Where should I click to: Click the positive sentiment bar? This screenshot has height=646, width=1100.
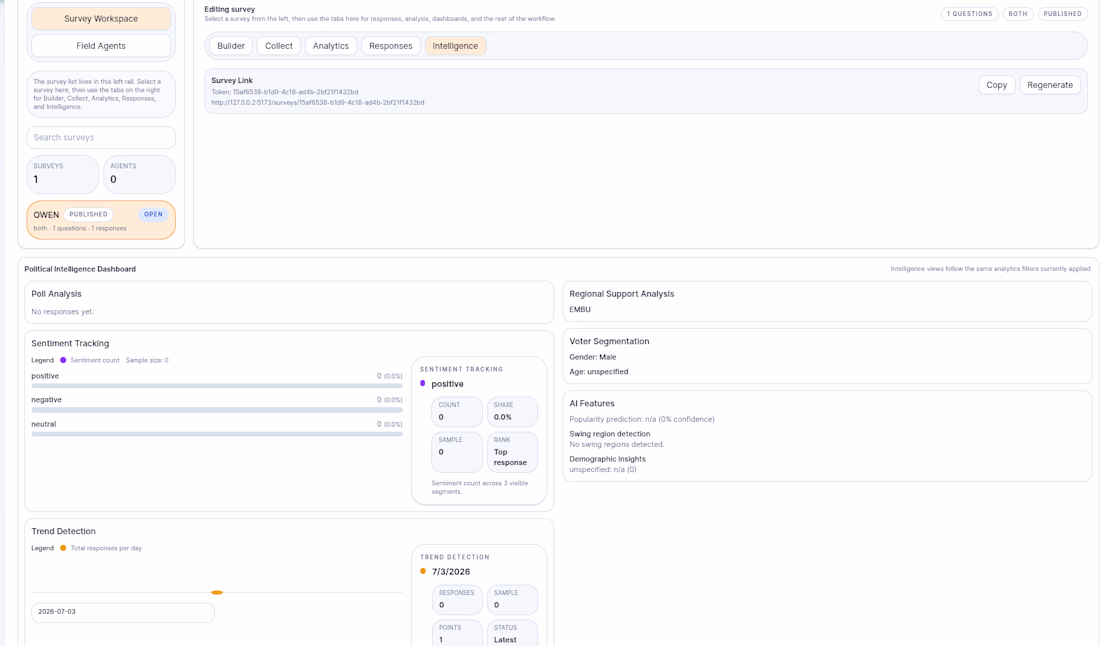[x=217, y=386]
